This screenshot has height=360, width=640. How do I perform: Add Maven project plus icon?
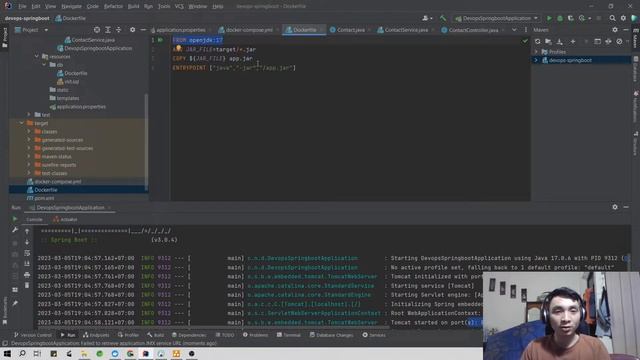pyautogui.click(x=573, y=42)
